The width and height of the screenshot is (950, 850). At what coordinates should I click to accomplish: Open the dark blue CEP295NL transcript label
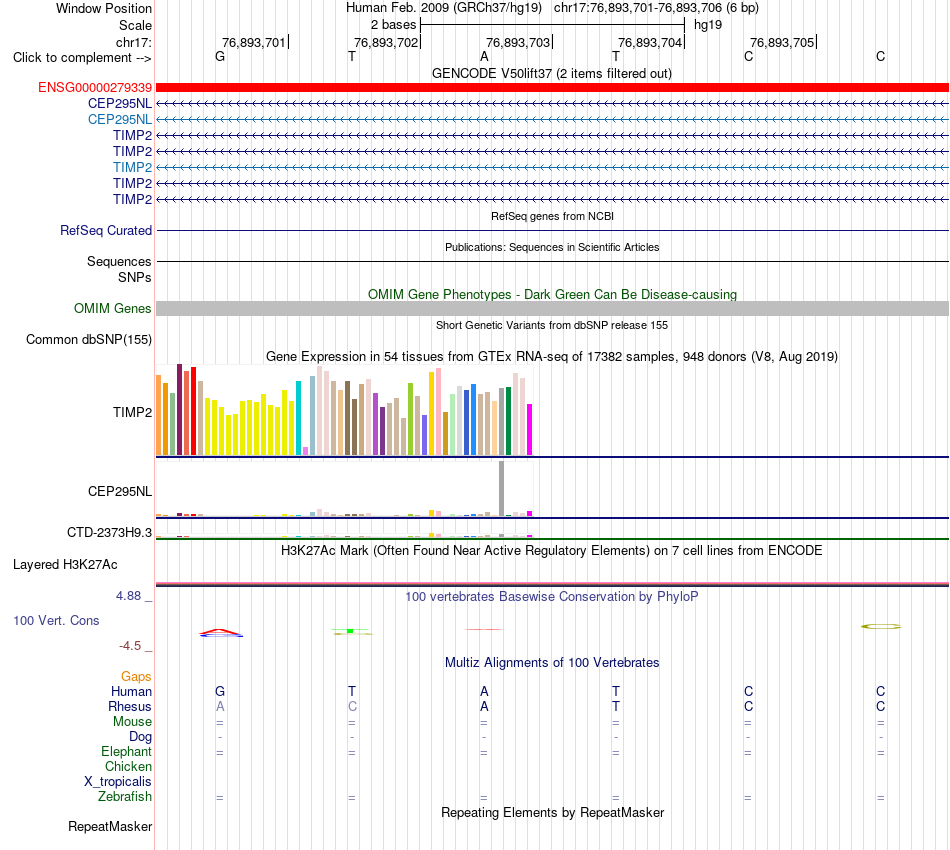point(120,104)
